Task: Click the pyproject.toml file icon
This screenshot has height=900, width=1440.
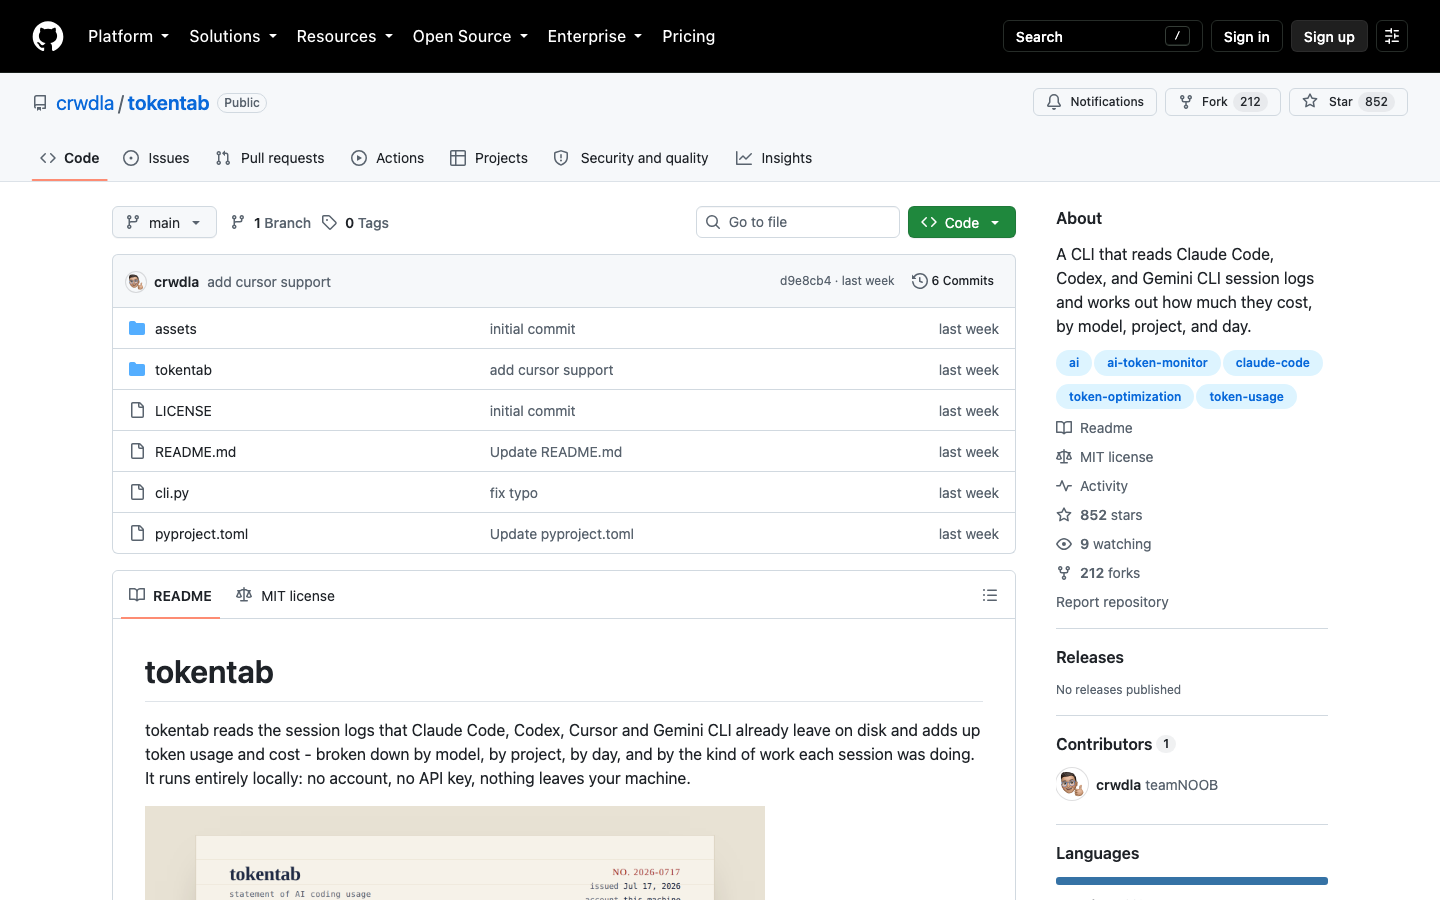Action: click(x=137, y=534)
